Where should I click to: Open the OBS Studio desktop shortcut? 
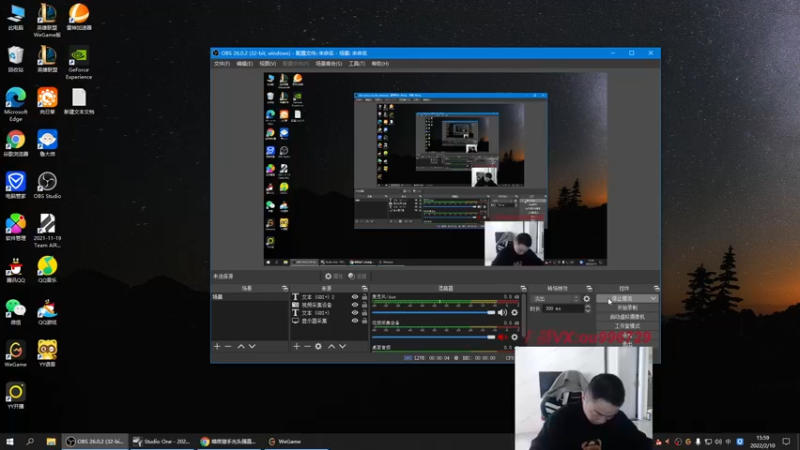[x=47, y=186]
